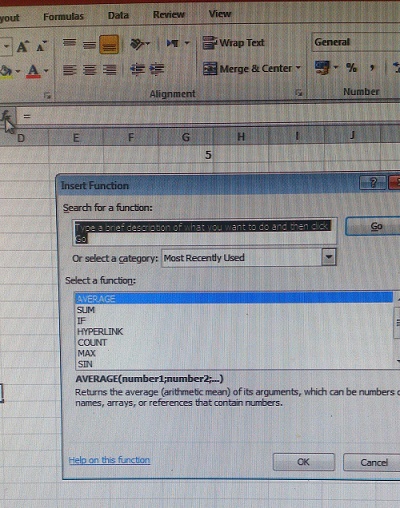Click the Insert Function fx icon

[x=6, y=116]
